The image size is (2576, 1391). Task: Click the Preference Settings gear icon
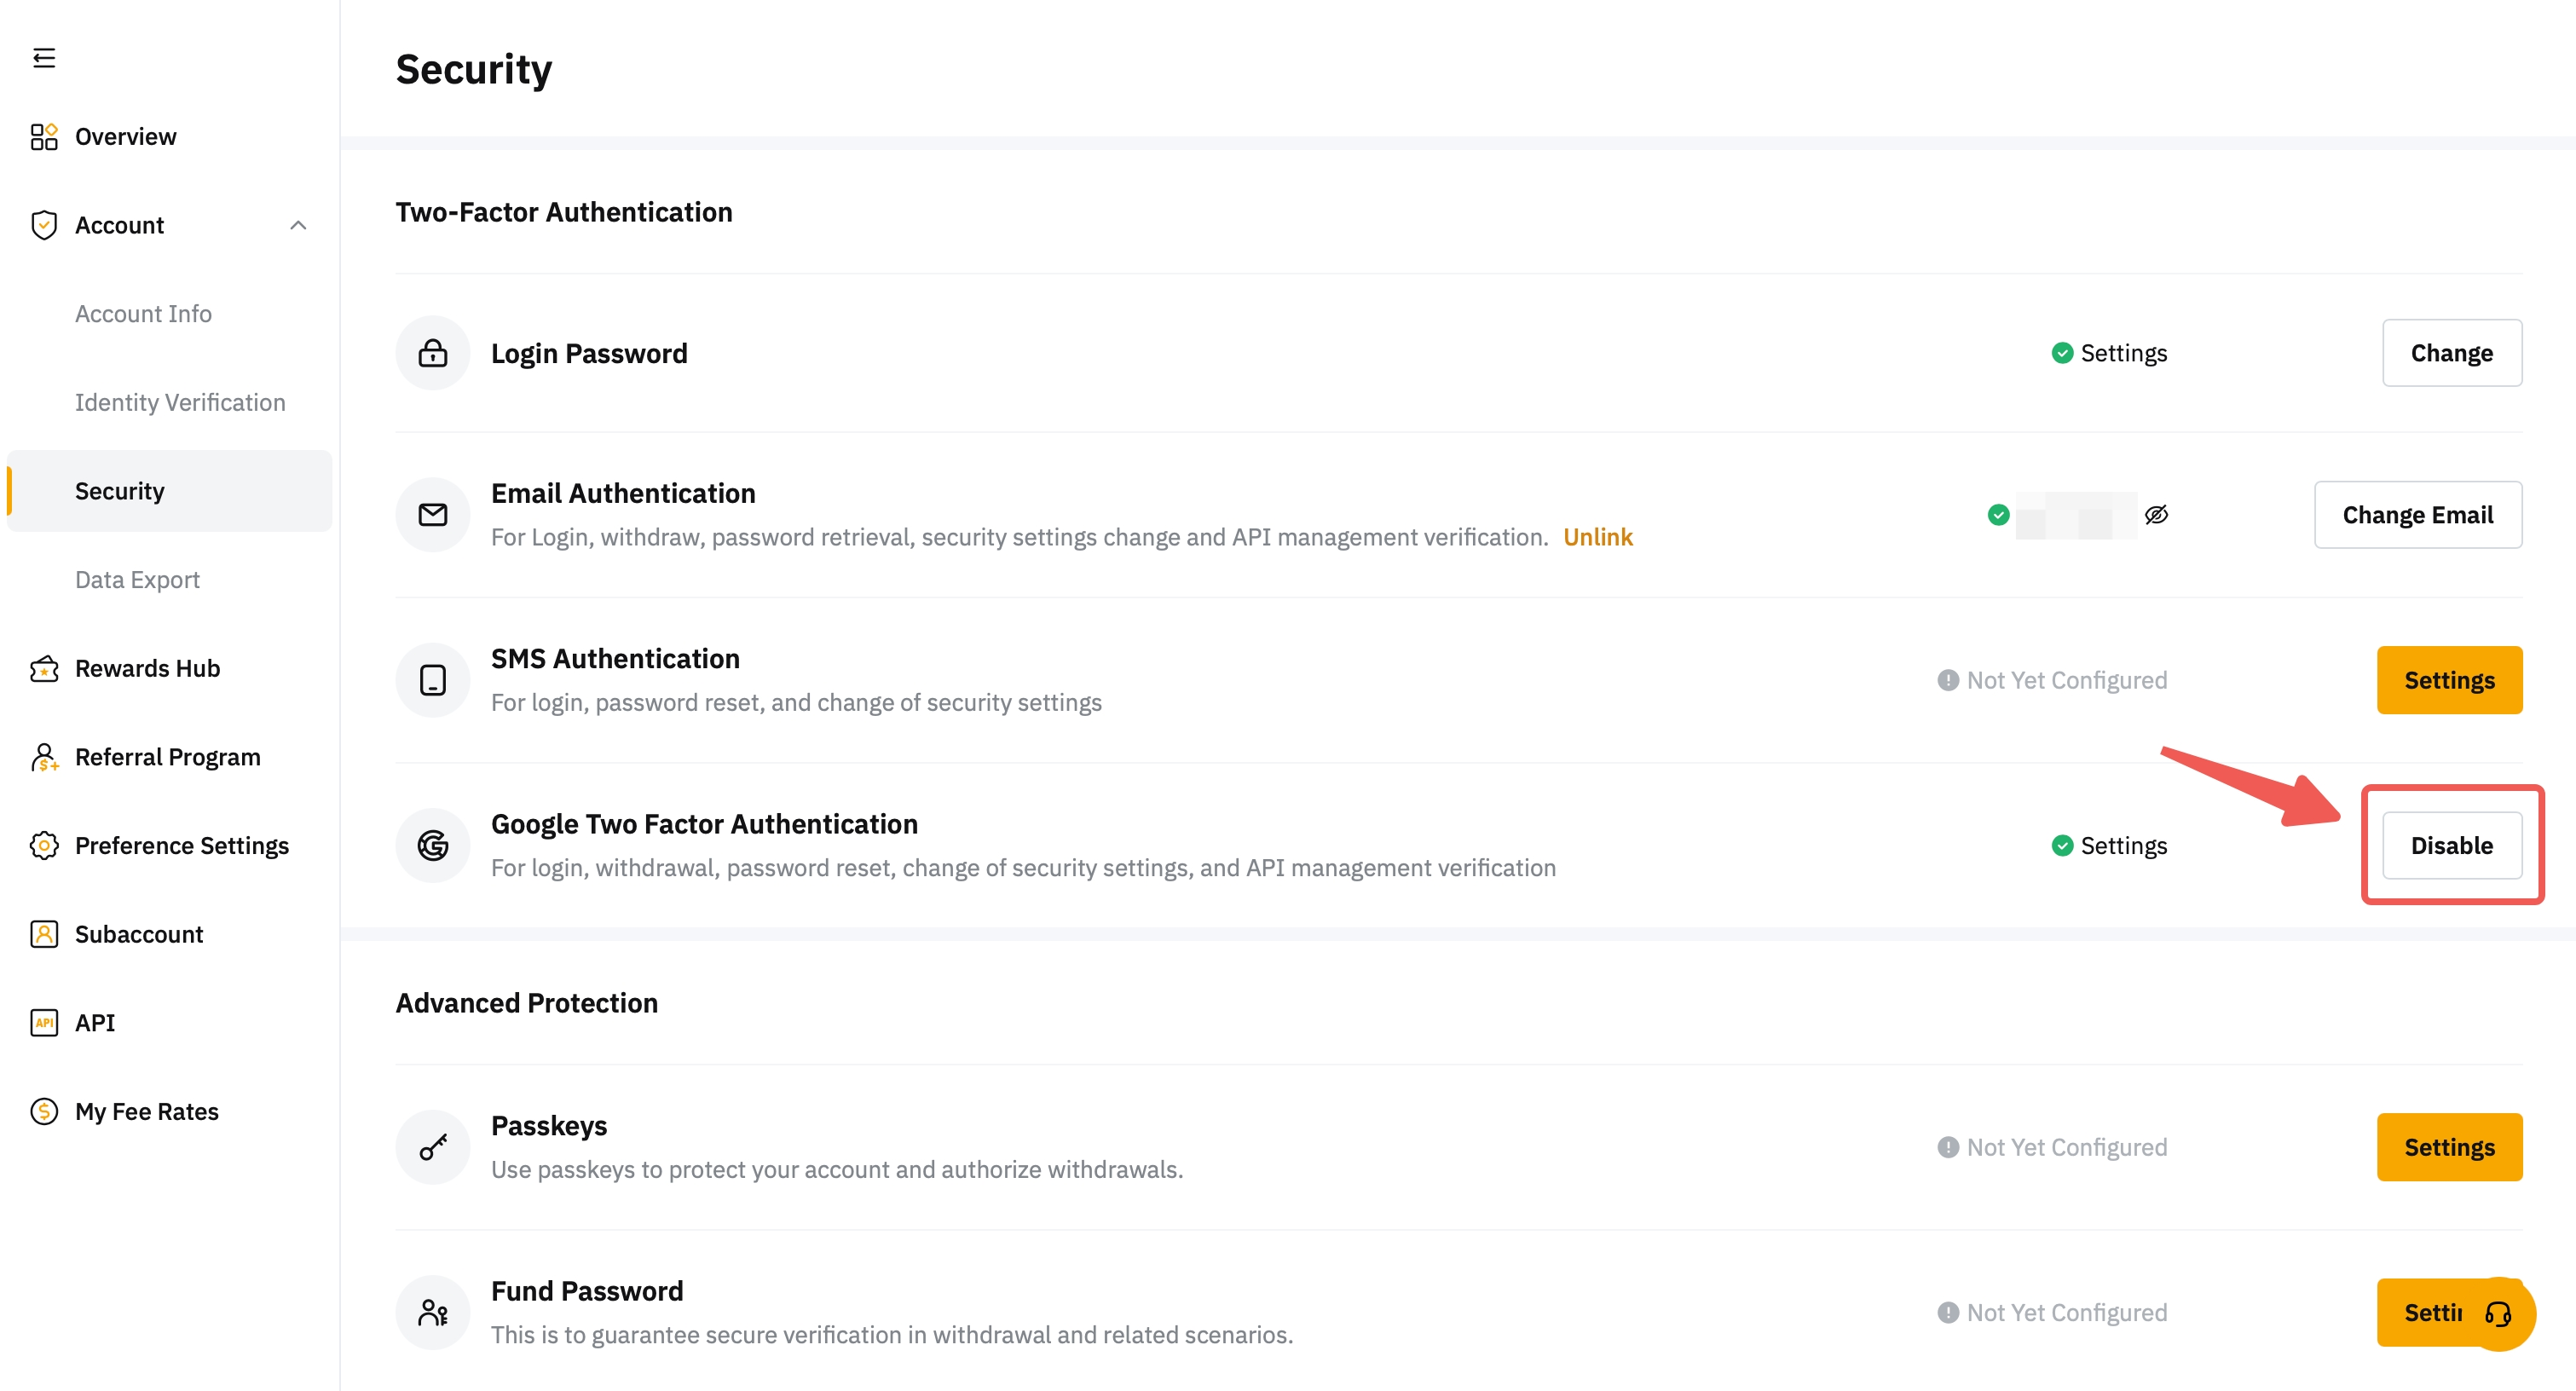(44, 845)
